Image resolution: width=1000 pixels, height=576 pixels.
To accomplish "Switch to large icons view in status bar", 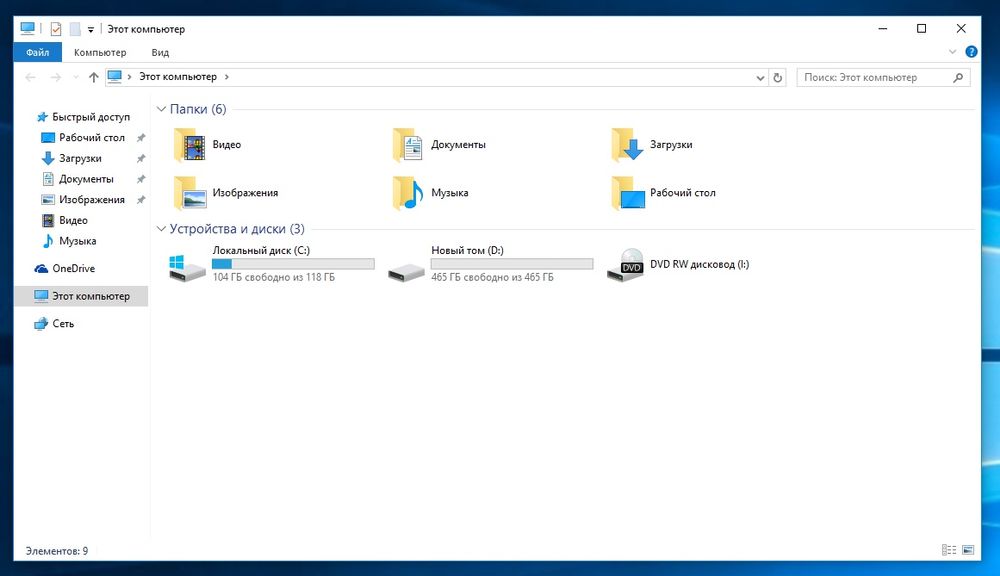I will [x=968, y=550].
